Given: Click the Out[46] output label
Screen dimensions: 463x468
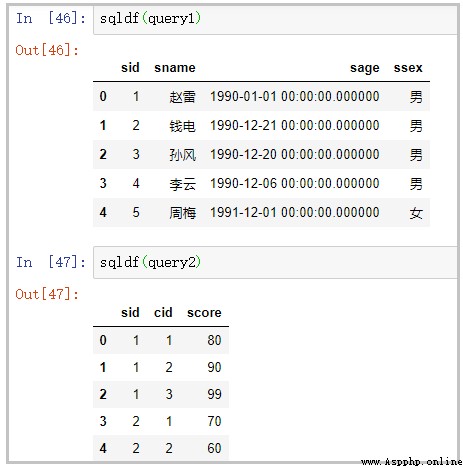Looking at the screenshot, I should point(47,50).
